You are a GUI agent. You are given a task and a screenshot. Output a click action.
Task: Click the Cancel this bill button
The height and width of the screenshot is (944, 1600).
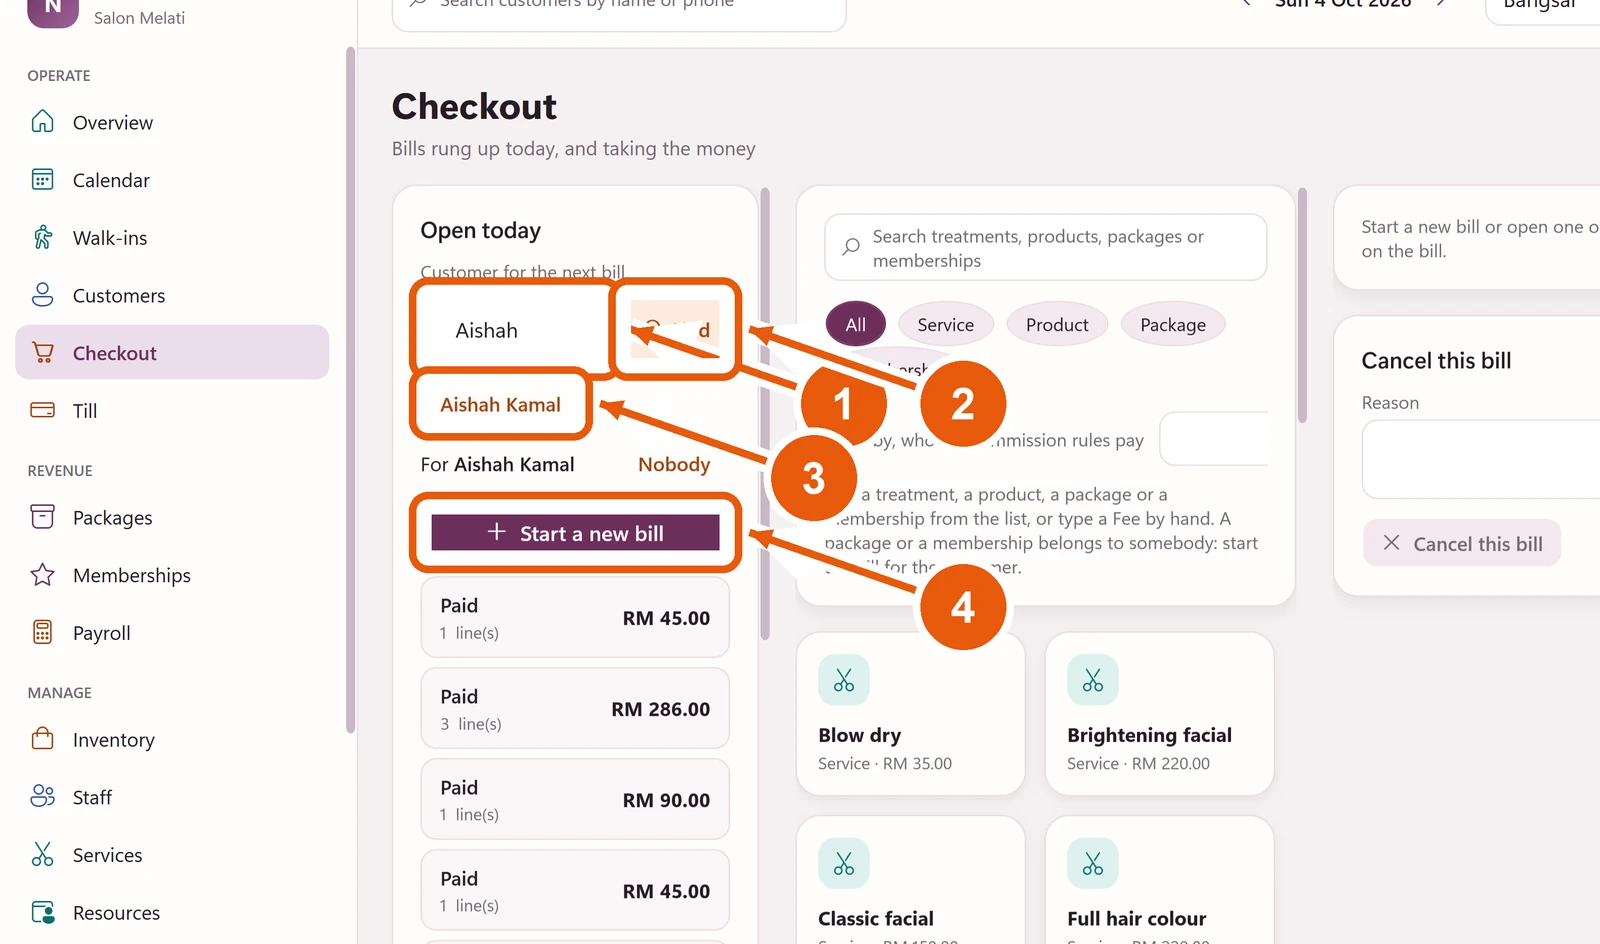(1462, 543)
